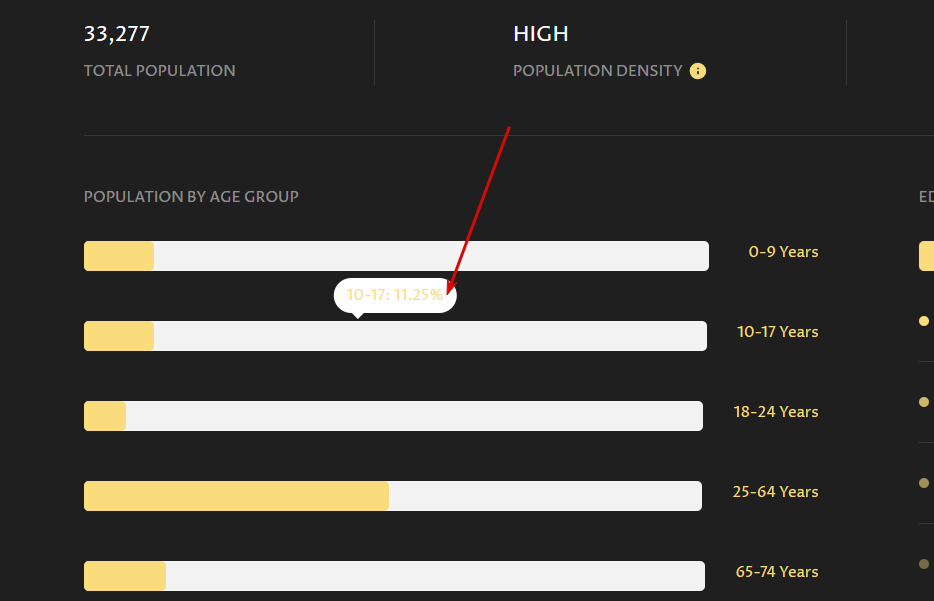
Task: Select the 10-17 Years label
Action: 777,332
